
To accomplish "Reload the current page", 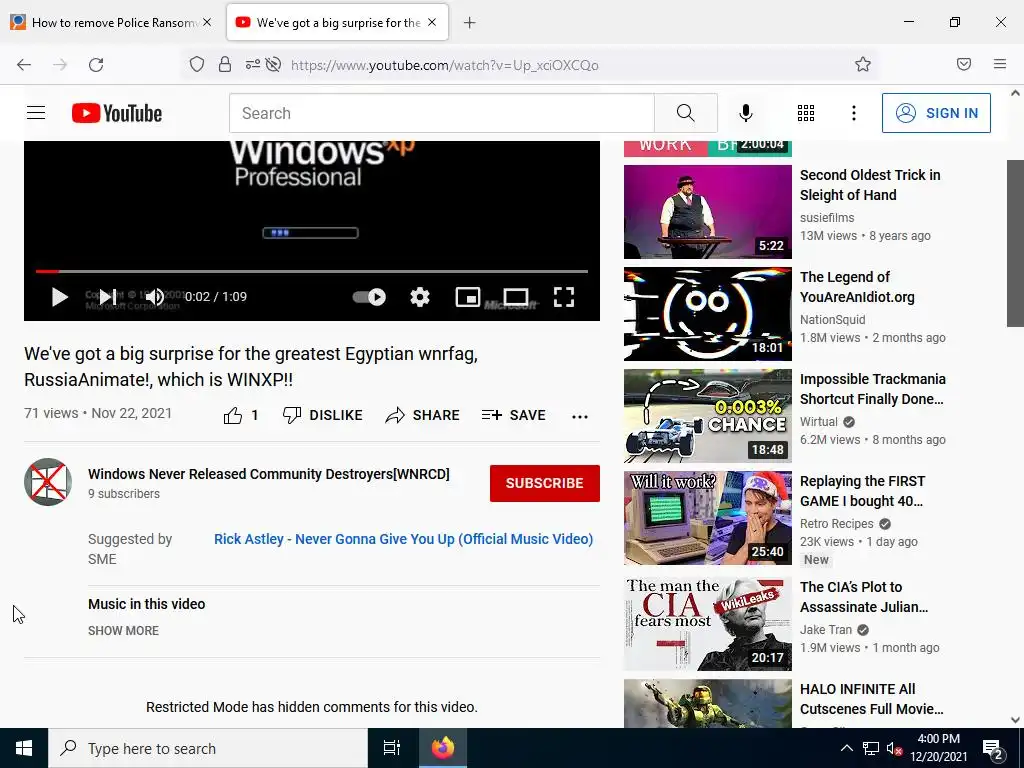I will [96, 65].
